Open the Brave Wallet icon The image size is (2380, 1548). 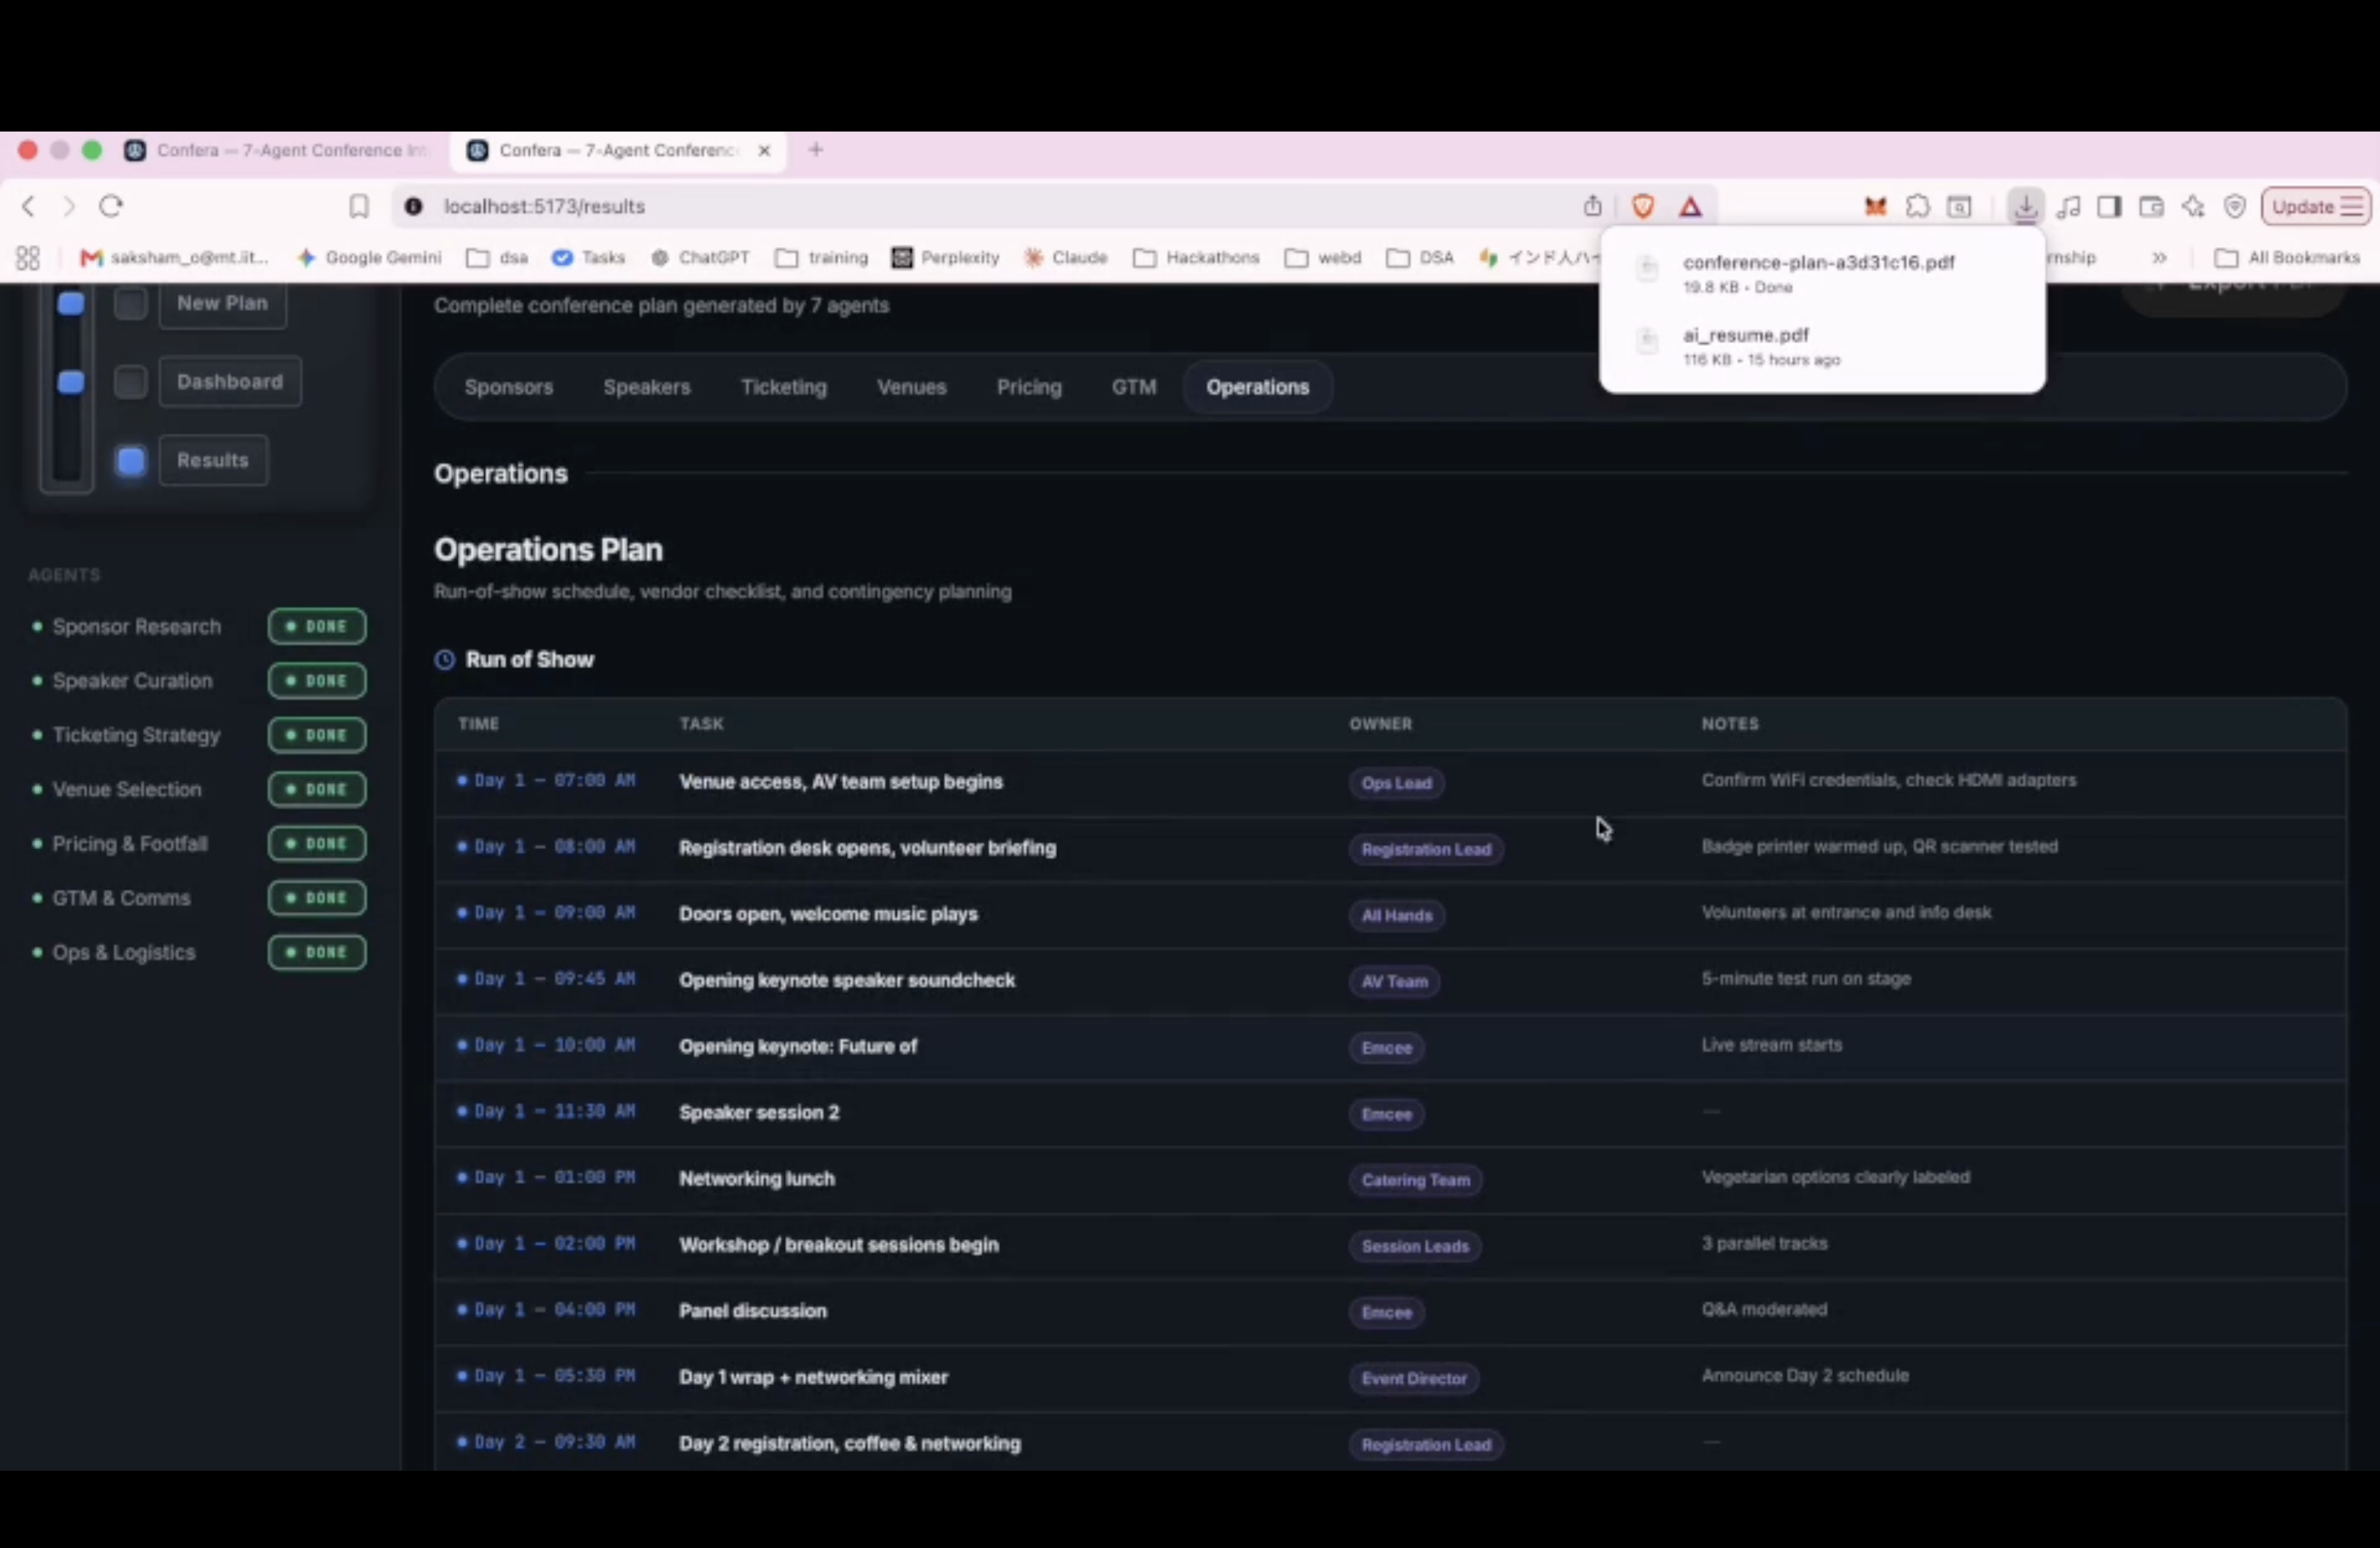(2151, 207)
